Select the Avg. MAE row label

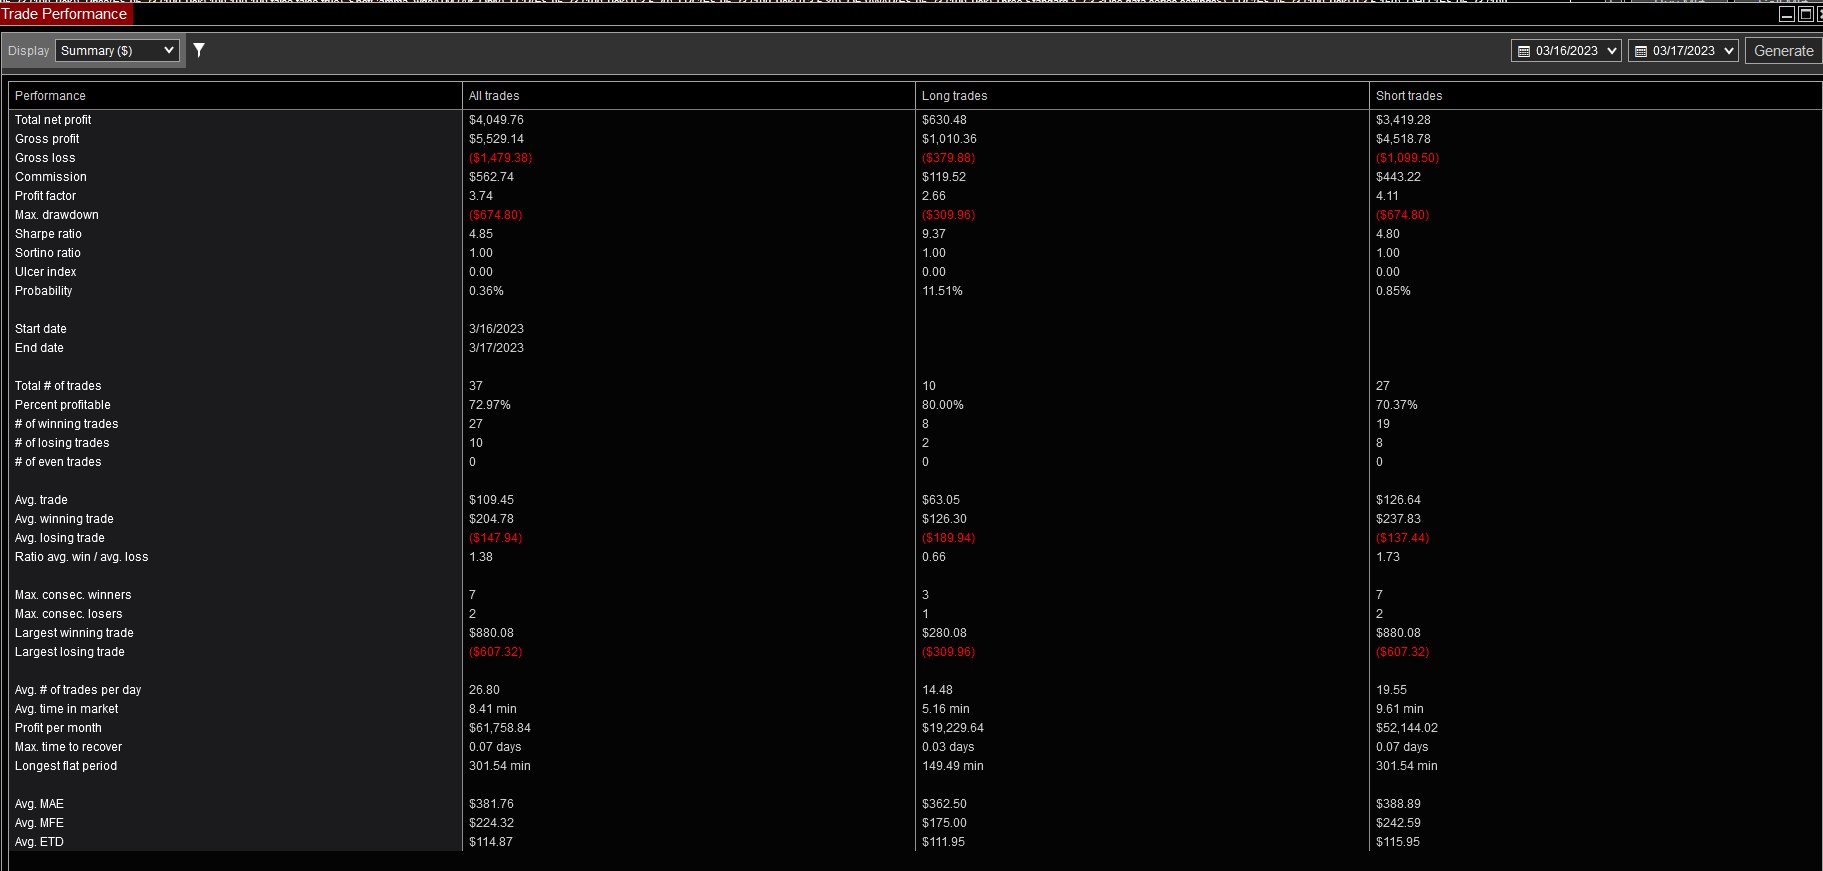tap(39, 804)
